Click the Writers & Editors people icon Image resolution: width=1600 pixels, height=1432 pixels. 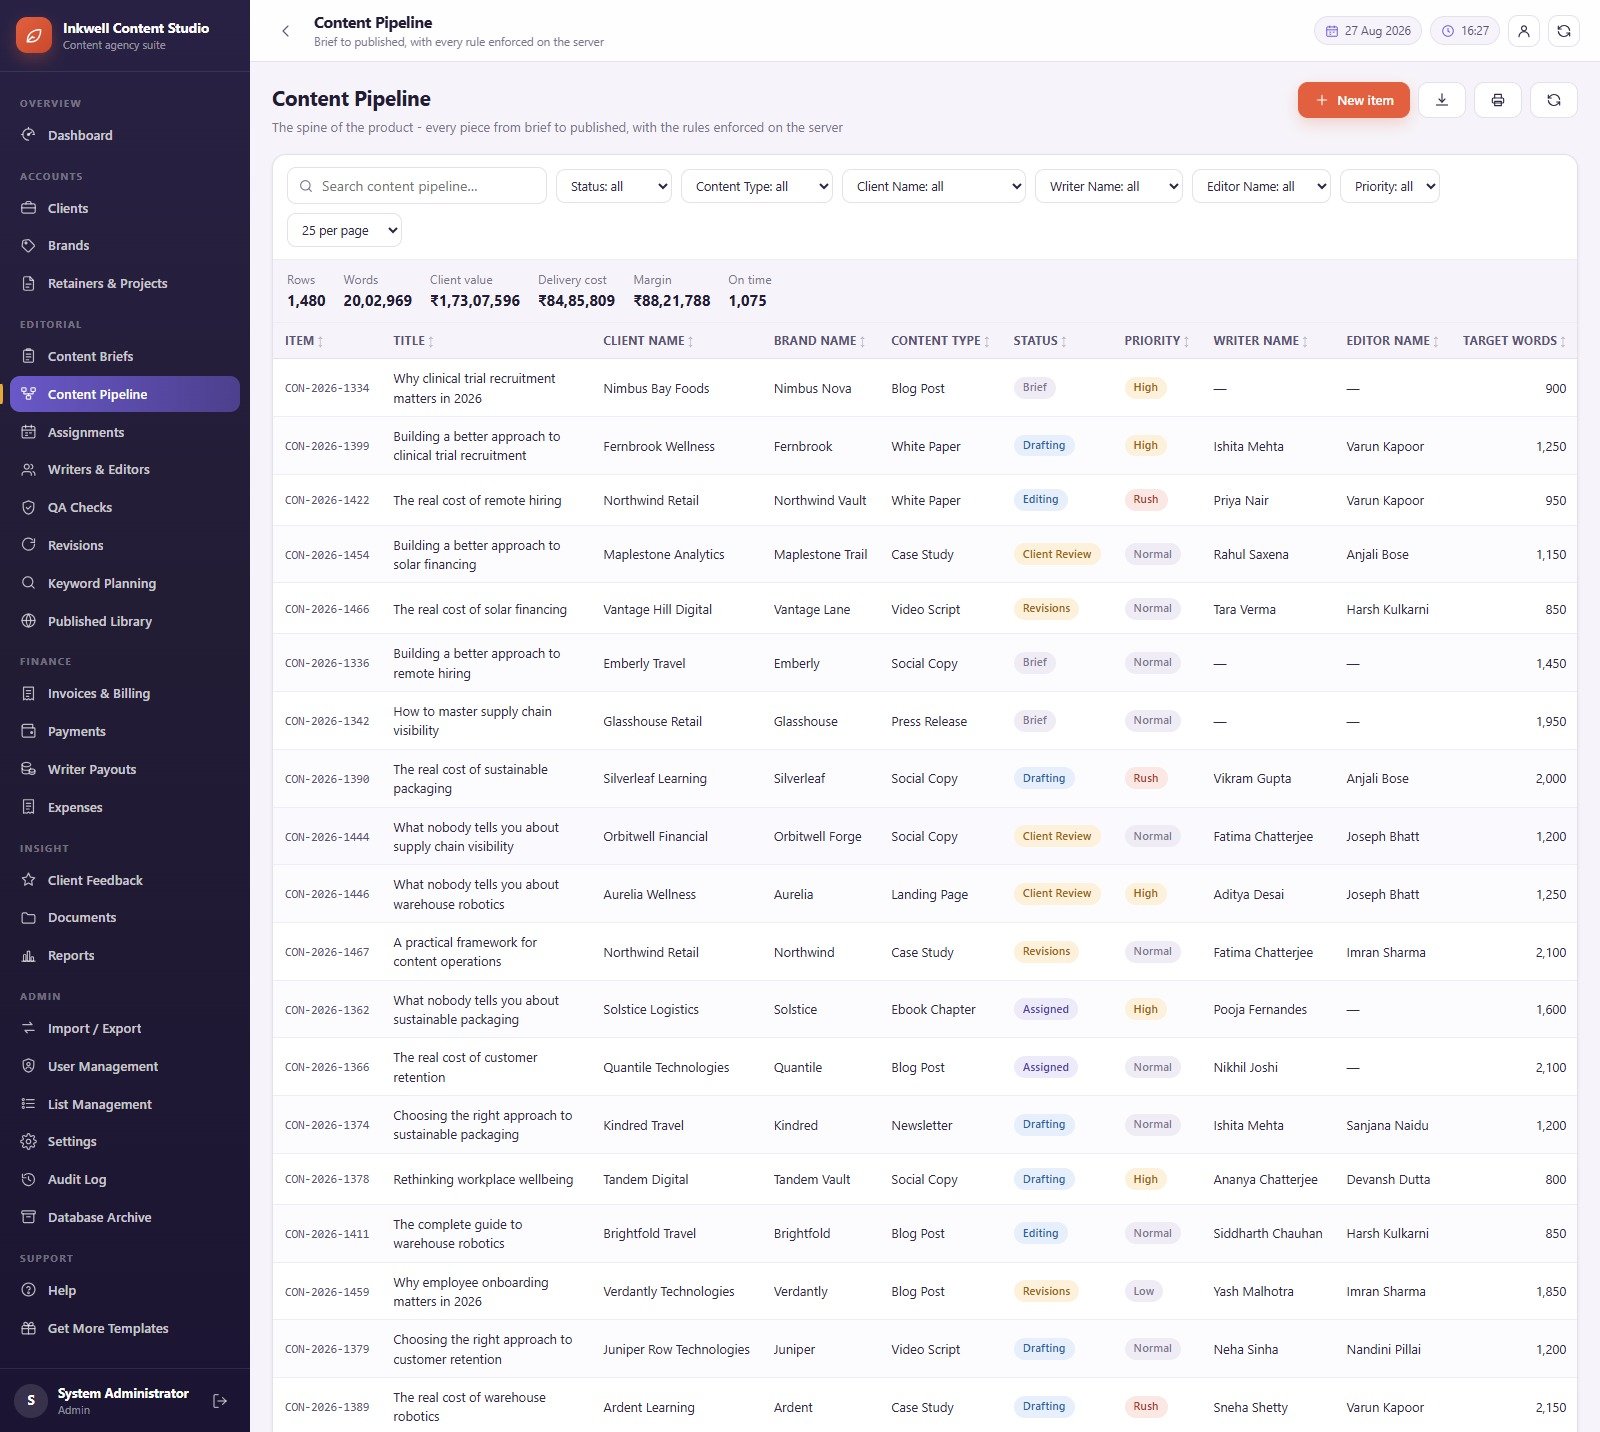coord(29,469)
